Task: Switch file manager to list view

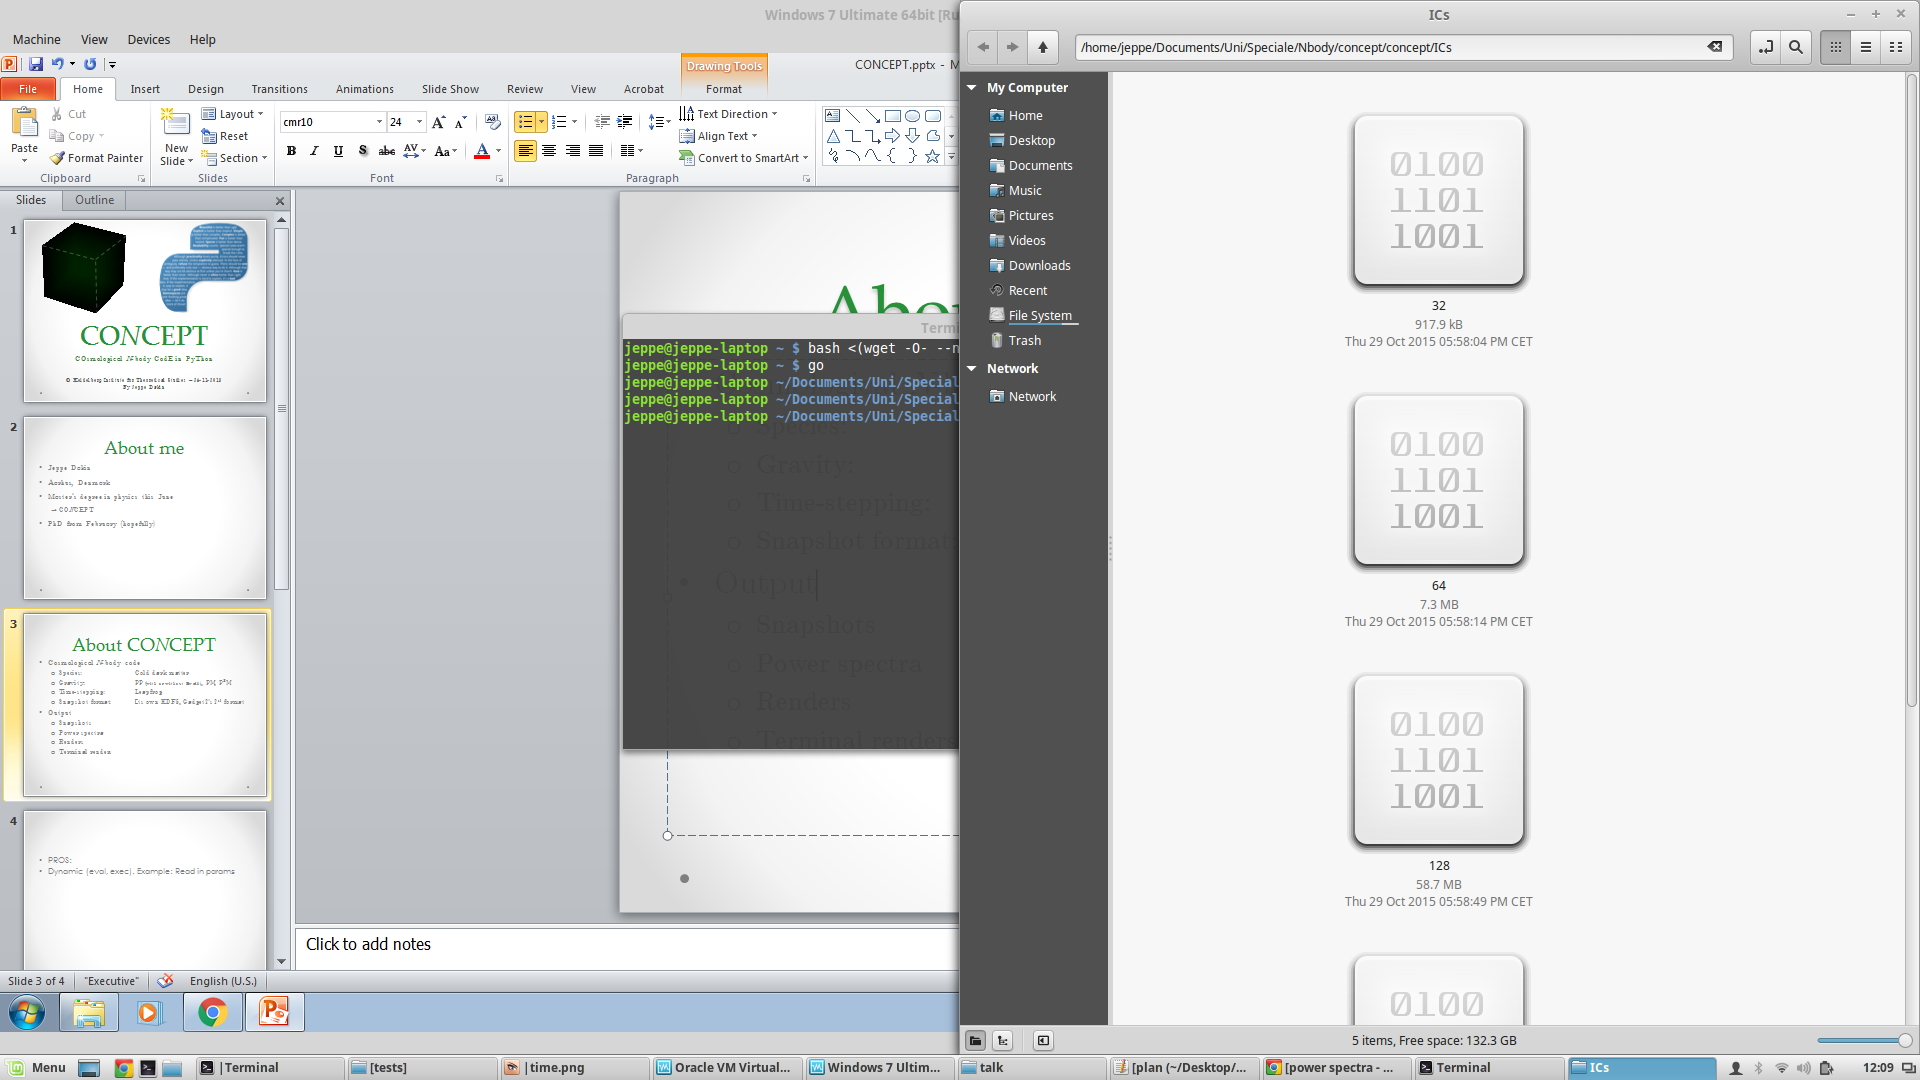Action: 1866,47
